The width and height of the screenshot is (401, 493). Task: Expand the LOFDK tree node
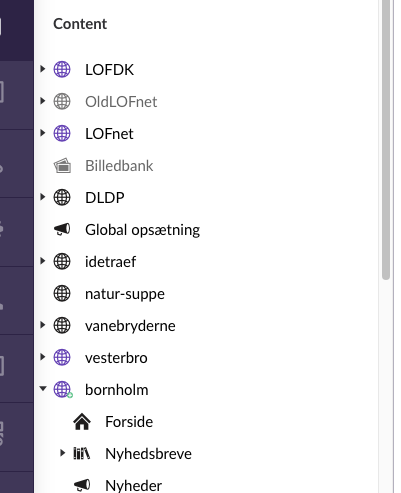42,69
